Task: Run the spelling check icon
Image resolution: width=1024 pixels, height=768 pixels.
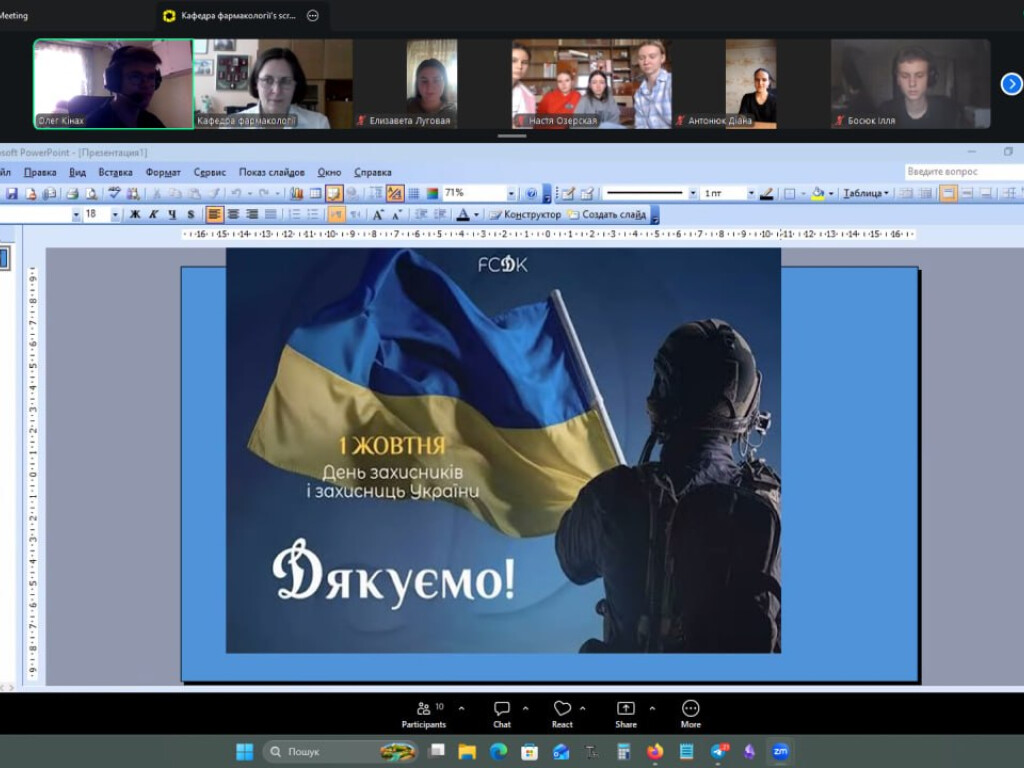Action: (x=114, y=193)
